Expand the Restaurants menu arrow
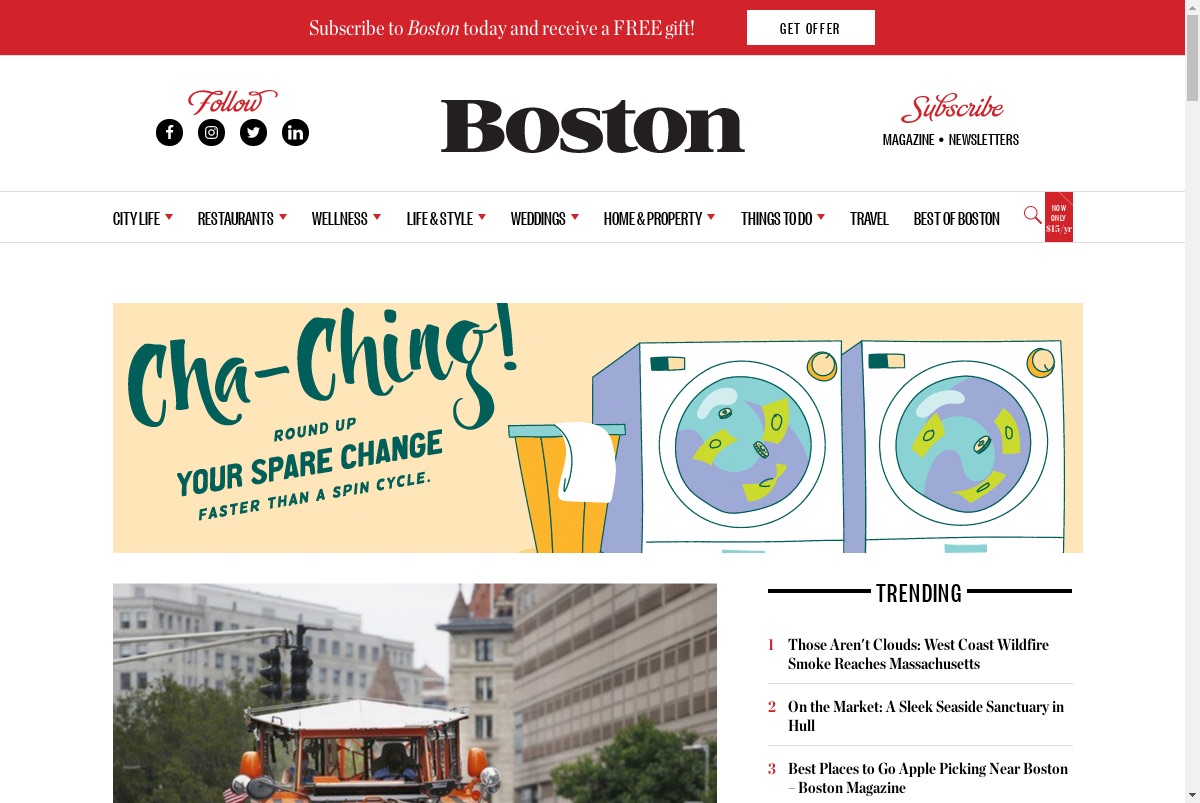This screenshot has width=1200, height=803. pyautogui.click(x=283, y=216)
